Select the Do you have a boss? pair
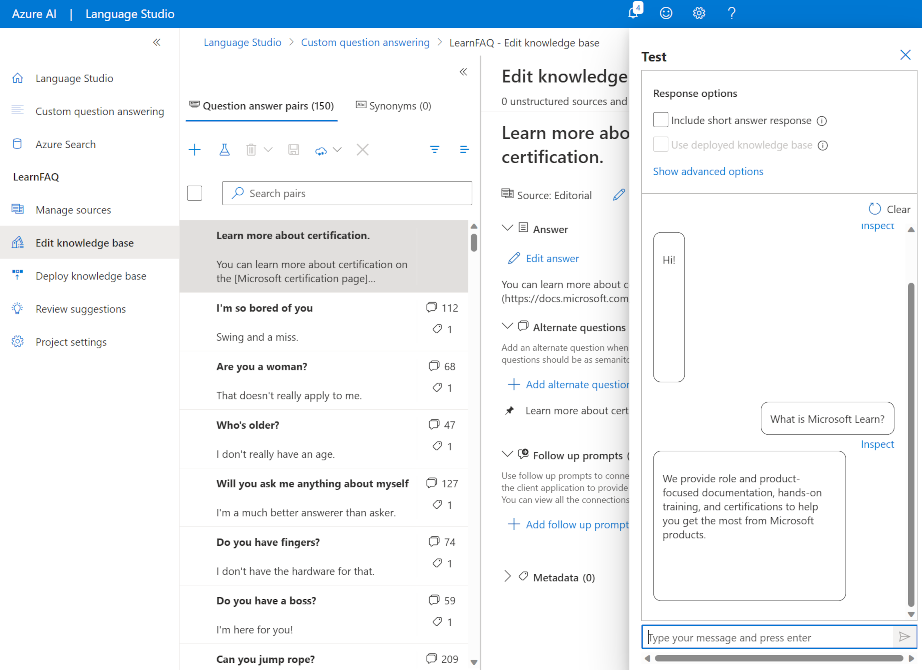 [324, 615]
